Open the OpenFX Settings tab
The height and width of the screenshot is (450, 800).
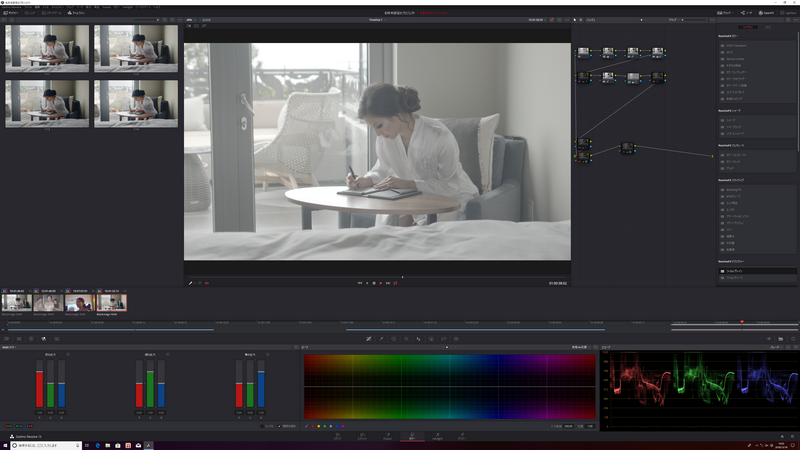click(768, 27)
